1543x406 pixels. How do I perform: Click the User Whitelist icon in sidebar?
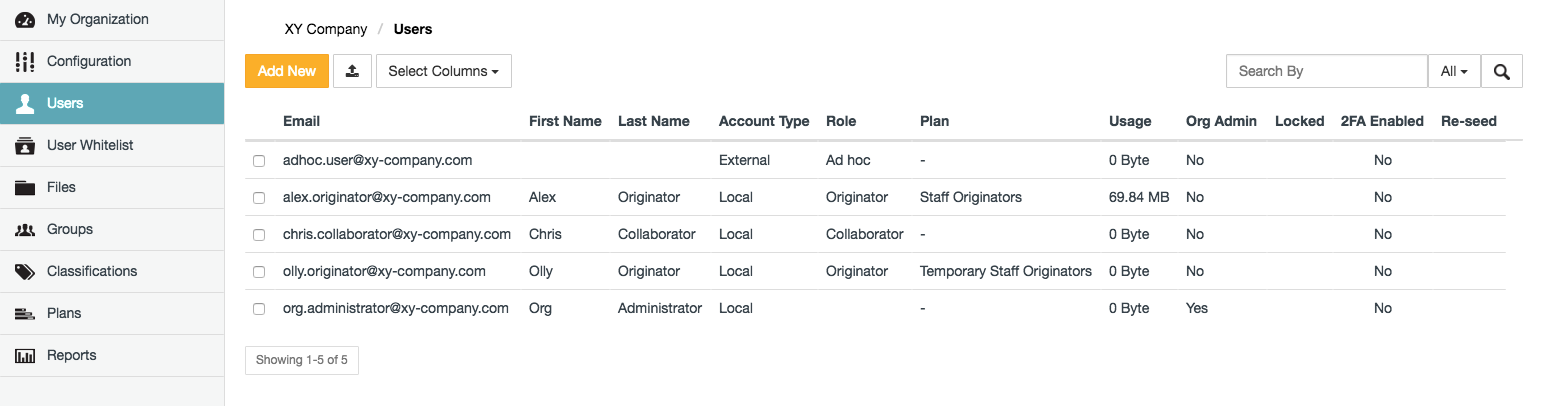[25, 145]
